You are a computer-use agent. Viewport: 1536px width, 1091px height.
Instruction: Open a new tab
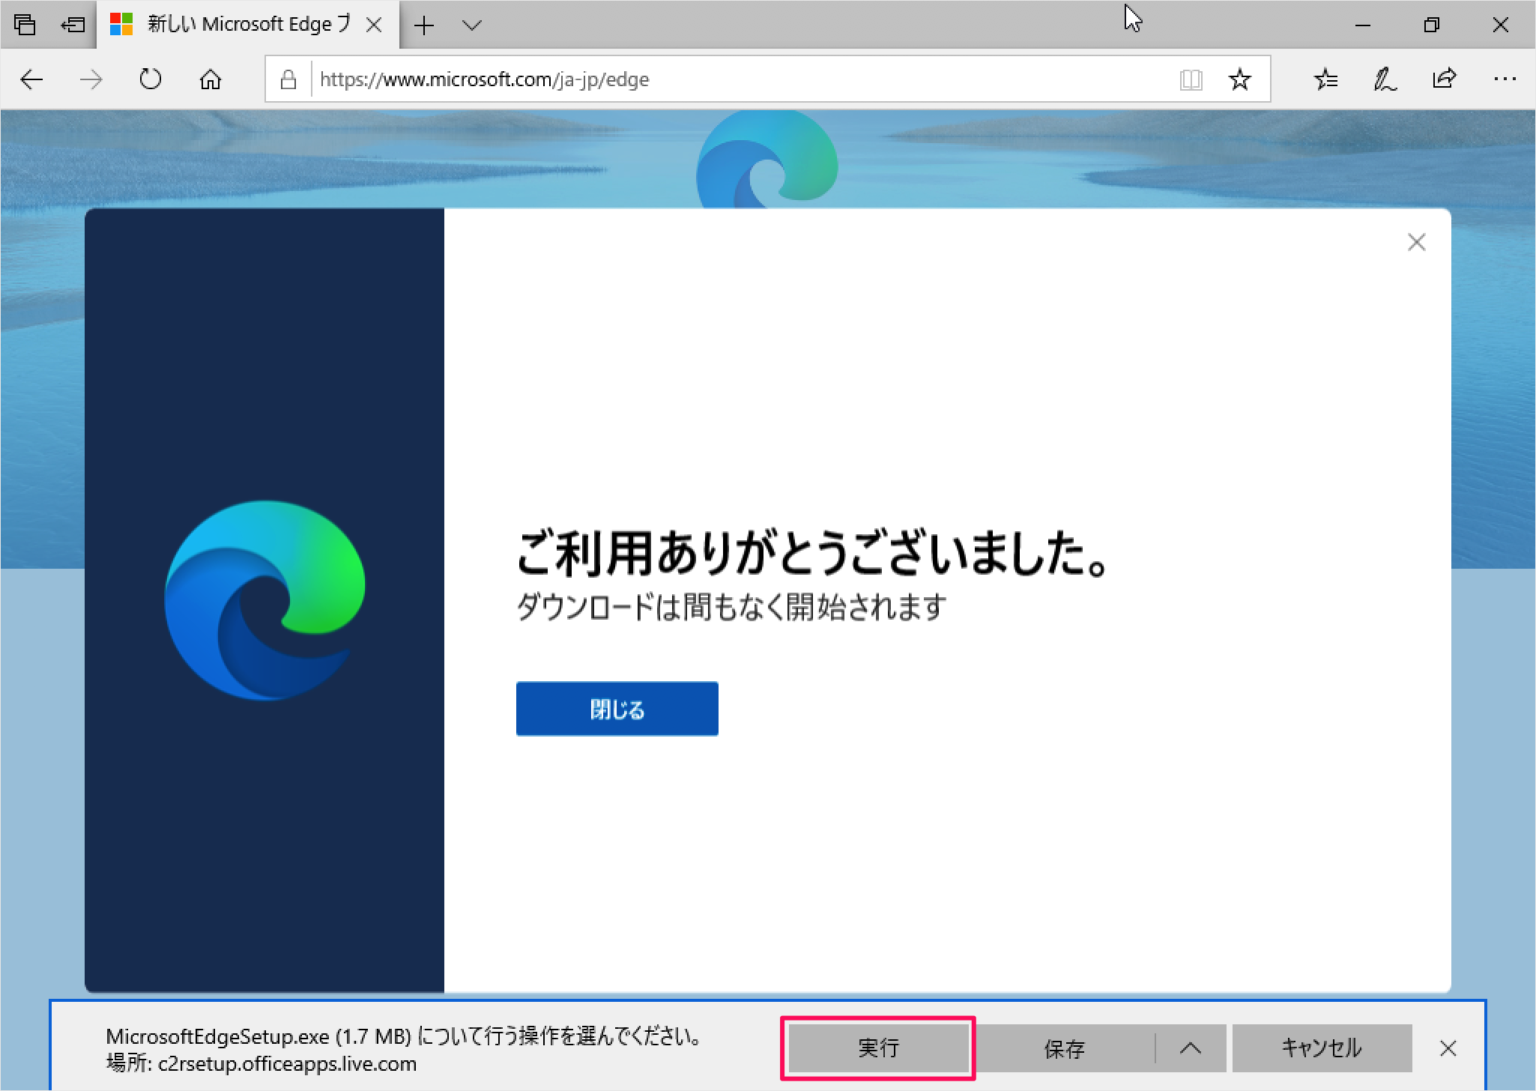point(422,25)
